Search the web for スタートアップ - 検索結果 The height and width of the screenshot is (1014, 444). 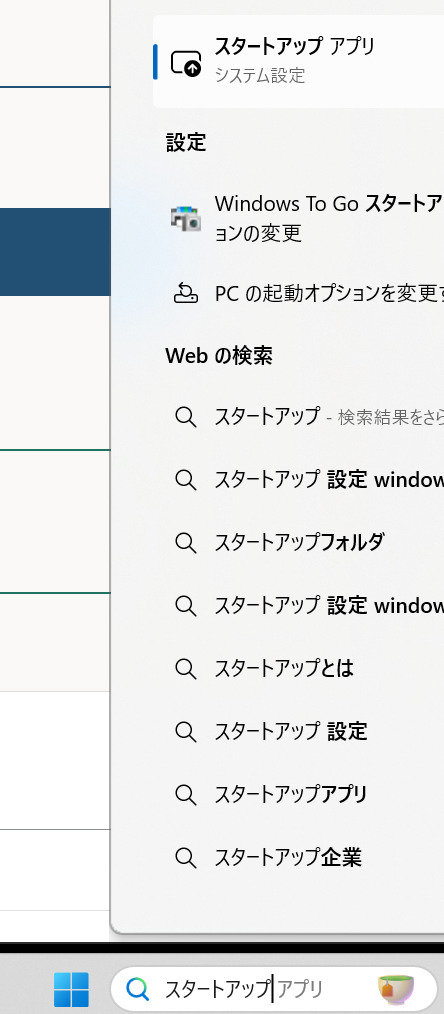[299, 417]
